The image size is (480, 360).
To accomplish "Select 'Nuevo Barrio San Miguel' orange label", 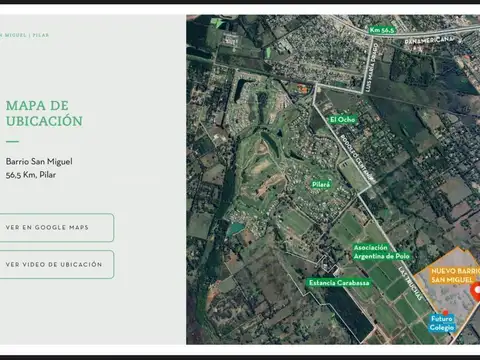I will pos(455,275).
